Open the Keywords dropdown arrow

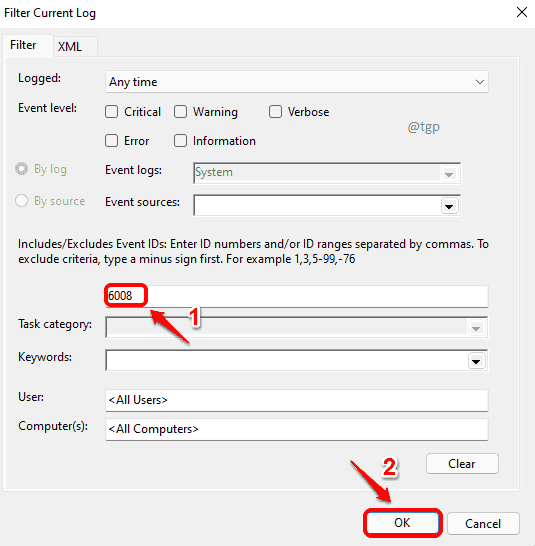[476, 361]
